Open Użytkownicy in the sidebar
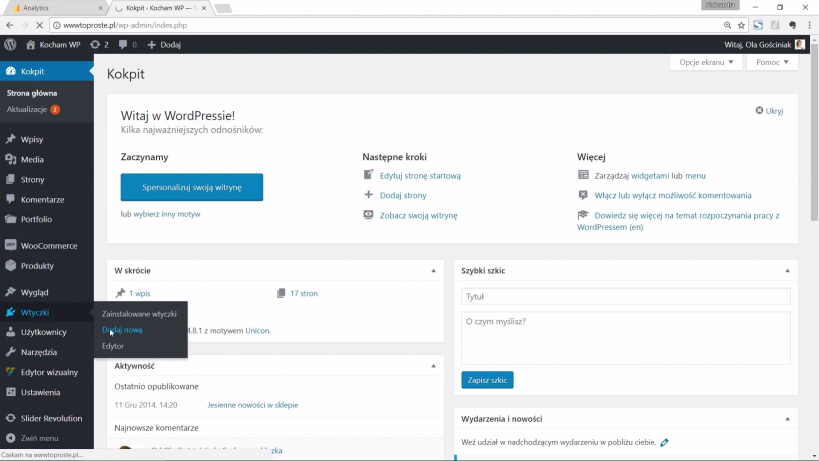The image size is (819, 461). [x=43, y=332]
